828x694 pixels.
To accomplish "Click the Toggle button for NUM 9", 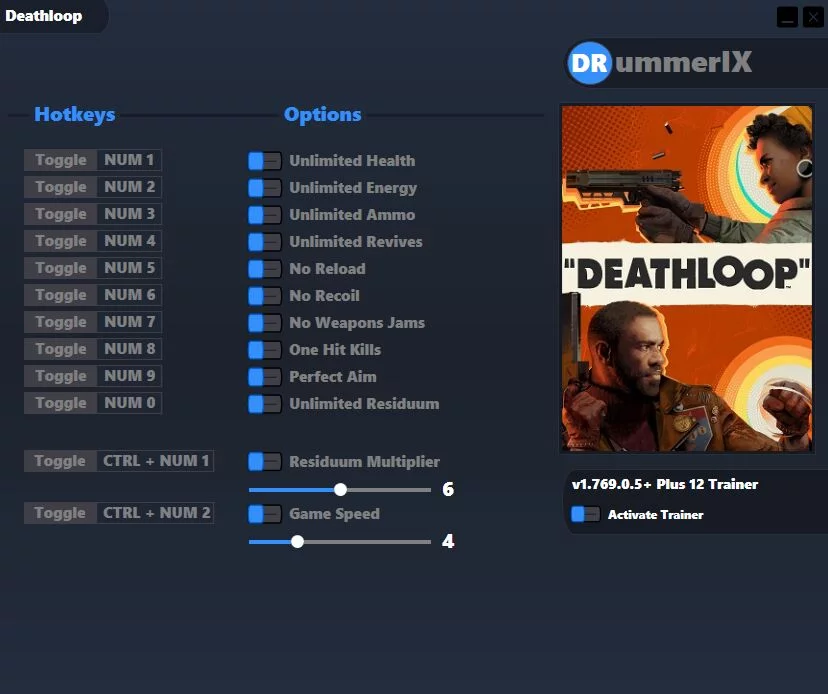I will pos(60,376).
